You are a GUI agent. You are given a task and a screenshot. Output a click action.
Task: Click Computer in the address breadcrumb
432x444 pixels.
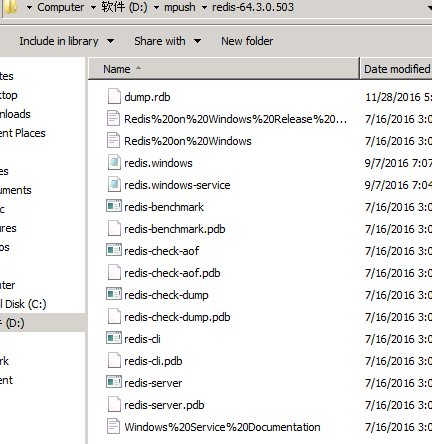point(61,7)
